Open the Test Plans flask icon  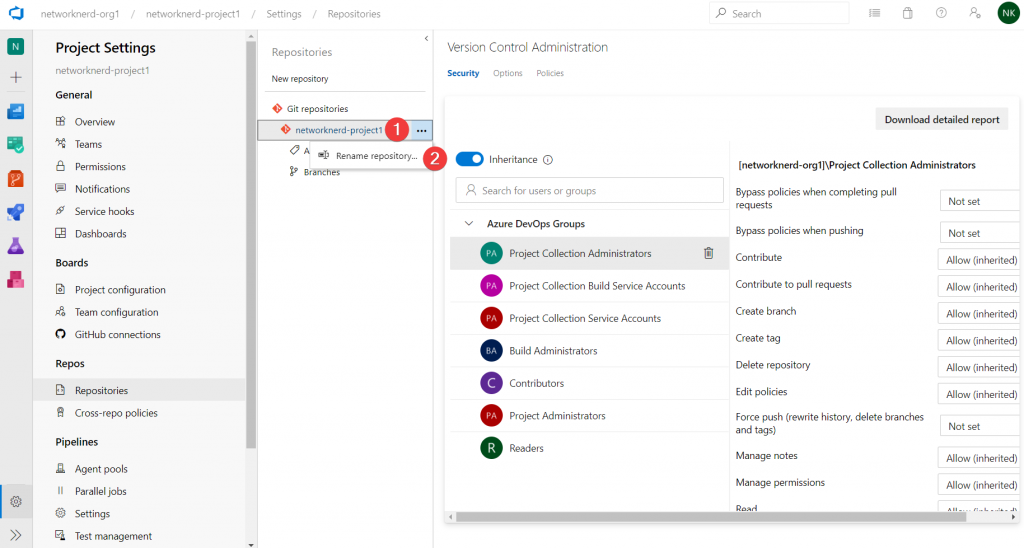[16, 246]
